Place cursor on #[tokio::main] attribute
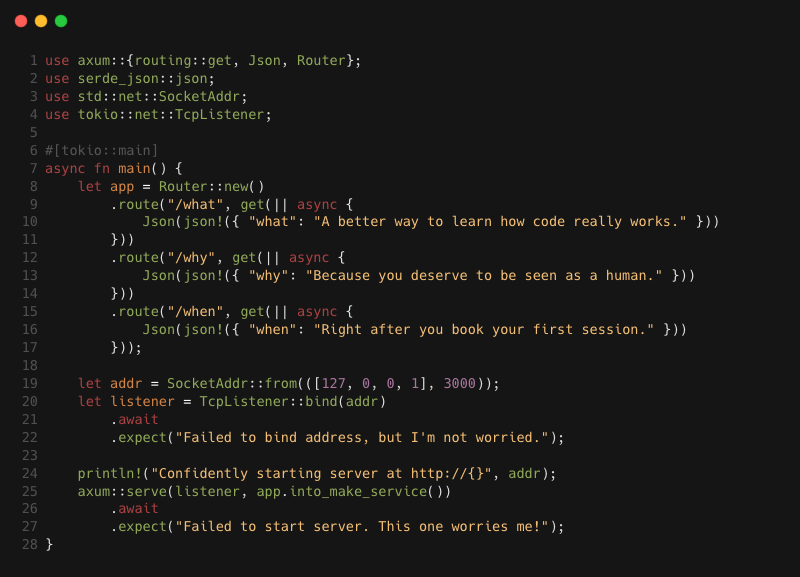Viewport: 800px width, 577px height. tap(102, 150)
